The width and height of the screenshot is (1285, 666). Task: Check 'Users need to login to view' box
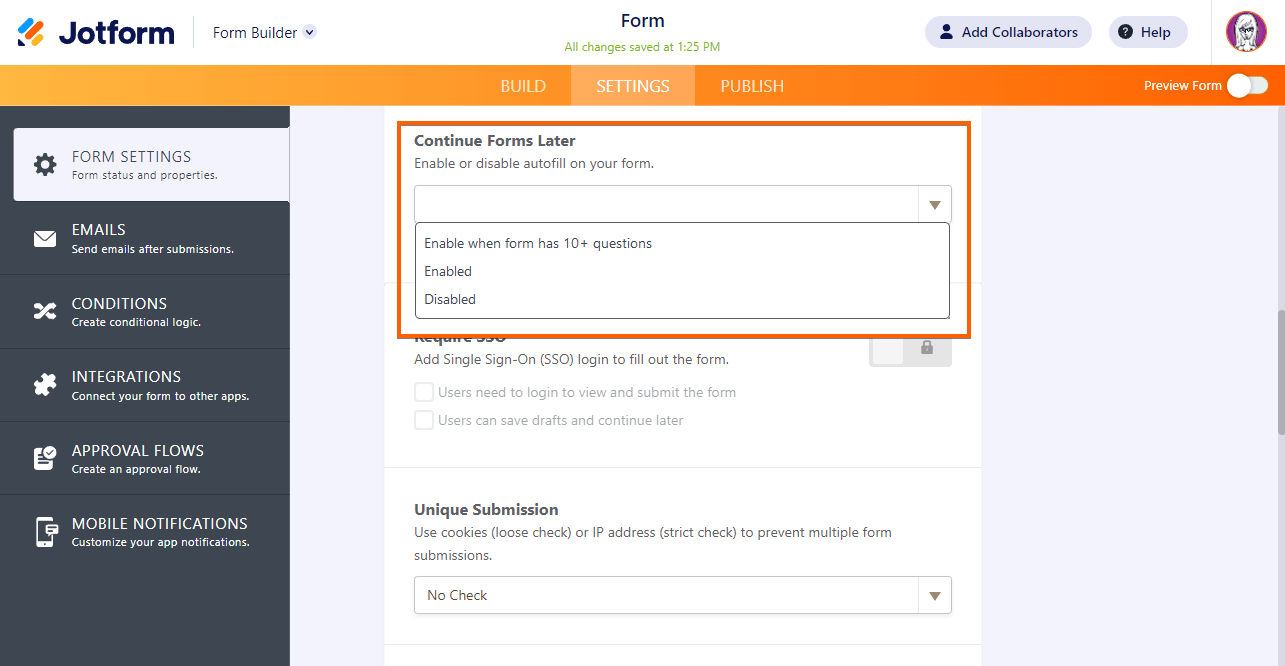click(424, 392)
